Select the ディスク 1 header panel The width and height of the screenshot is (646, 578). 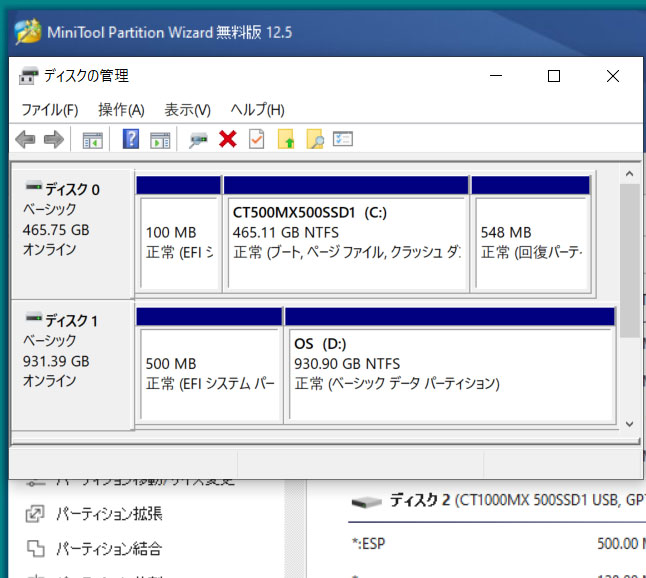[x=73, y=365]
